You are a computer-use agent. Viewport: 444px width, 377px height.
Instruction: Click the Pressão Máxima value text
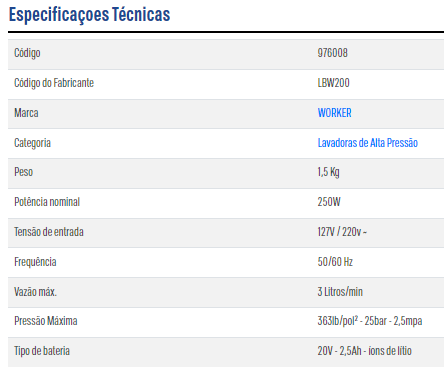pos(370,321)
